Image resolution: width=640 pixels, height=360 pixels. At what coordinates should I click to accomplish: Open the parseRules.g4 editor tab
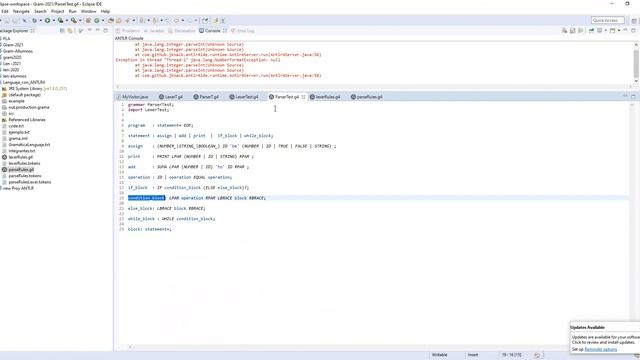click(x=367, y=97)
